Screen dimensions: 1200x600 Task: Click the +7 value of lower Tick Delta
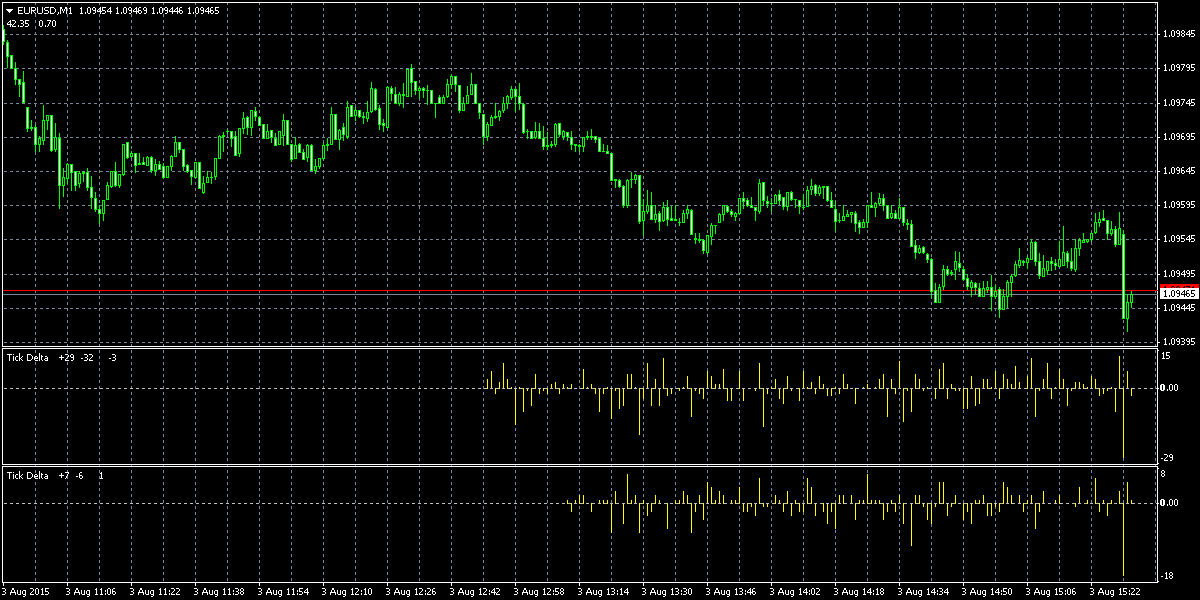(x=64, y=476)
